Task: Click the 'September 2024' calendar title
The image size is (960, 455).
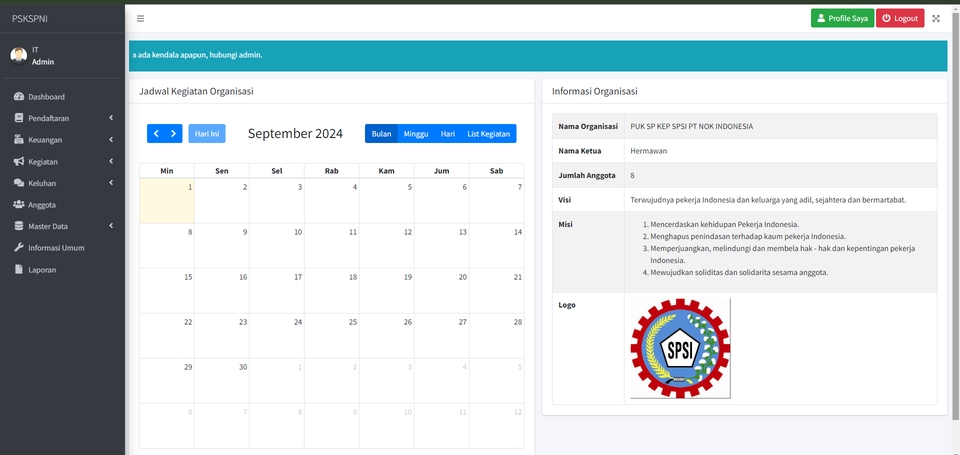Action: tap(295, 133)
